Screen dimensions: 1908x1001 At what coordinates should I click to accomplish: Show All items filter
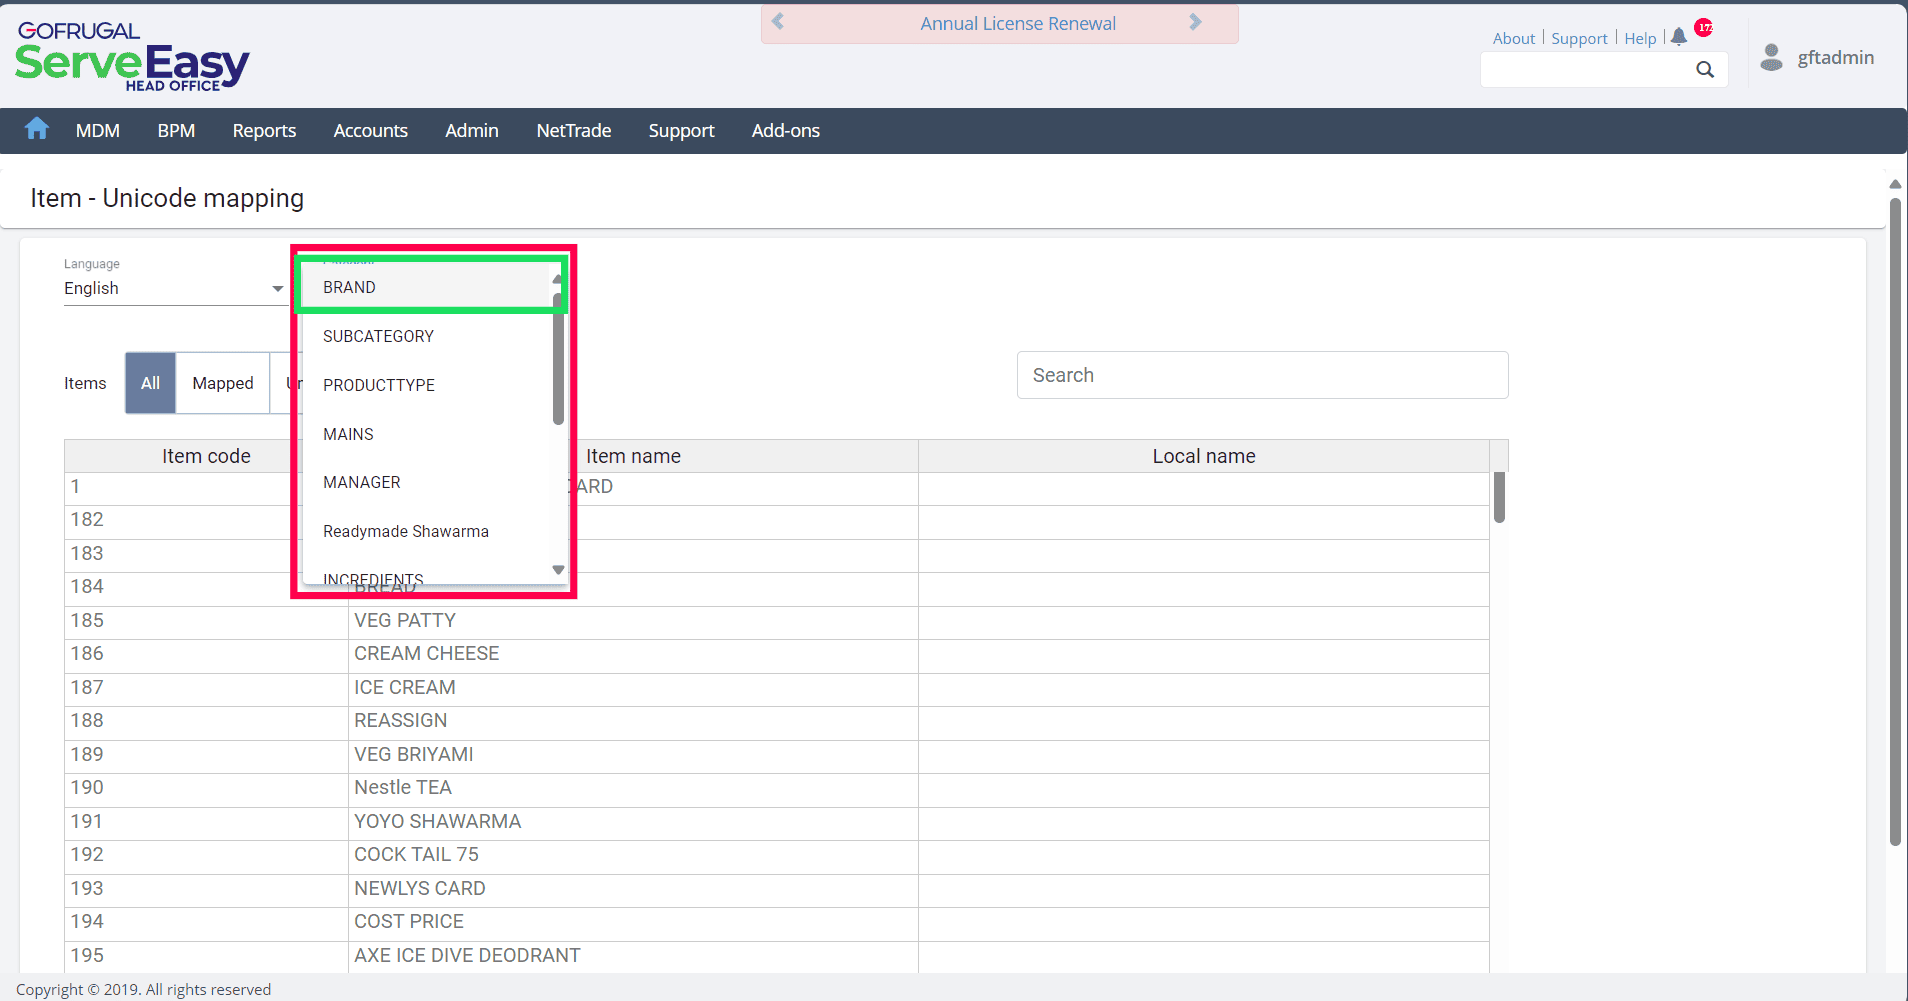pos(150,383)
